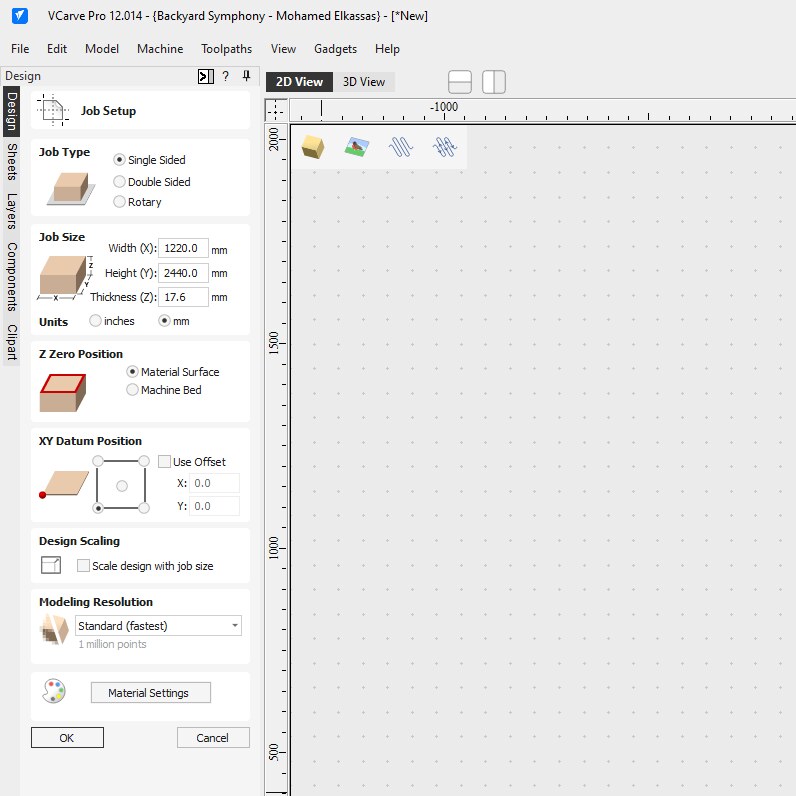Click the vertical split view icon
The image size is (796, 796).
click(x=494, y=82)
